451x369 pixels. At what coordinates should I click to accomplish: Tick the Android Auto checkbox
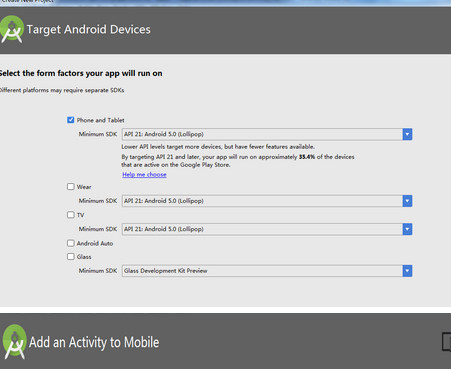(71, 243)
